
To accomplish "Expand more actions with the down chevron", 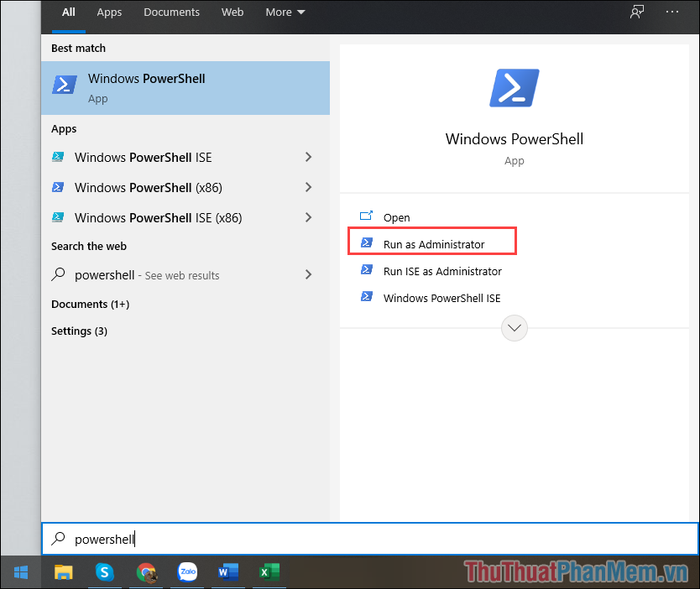I will click(x=514, y=328).
